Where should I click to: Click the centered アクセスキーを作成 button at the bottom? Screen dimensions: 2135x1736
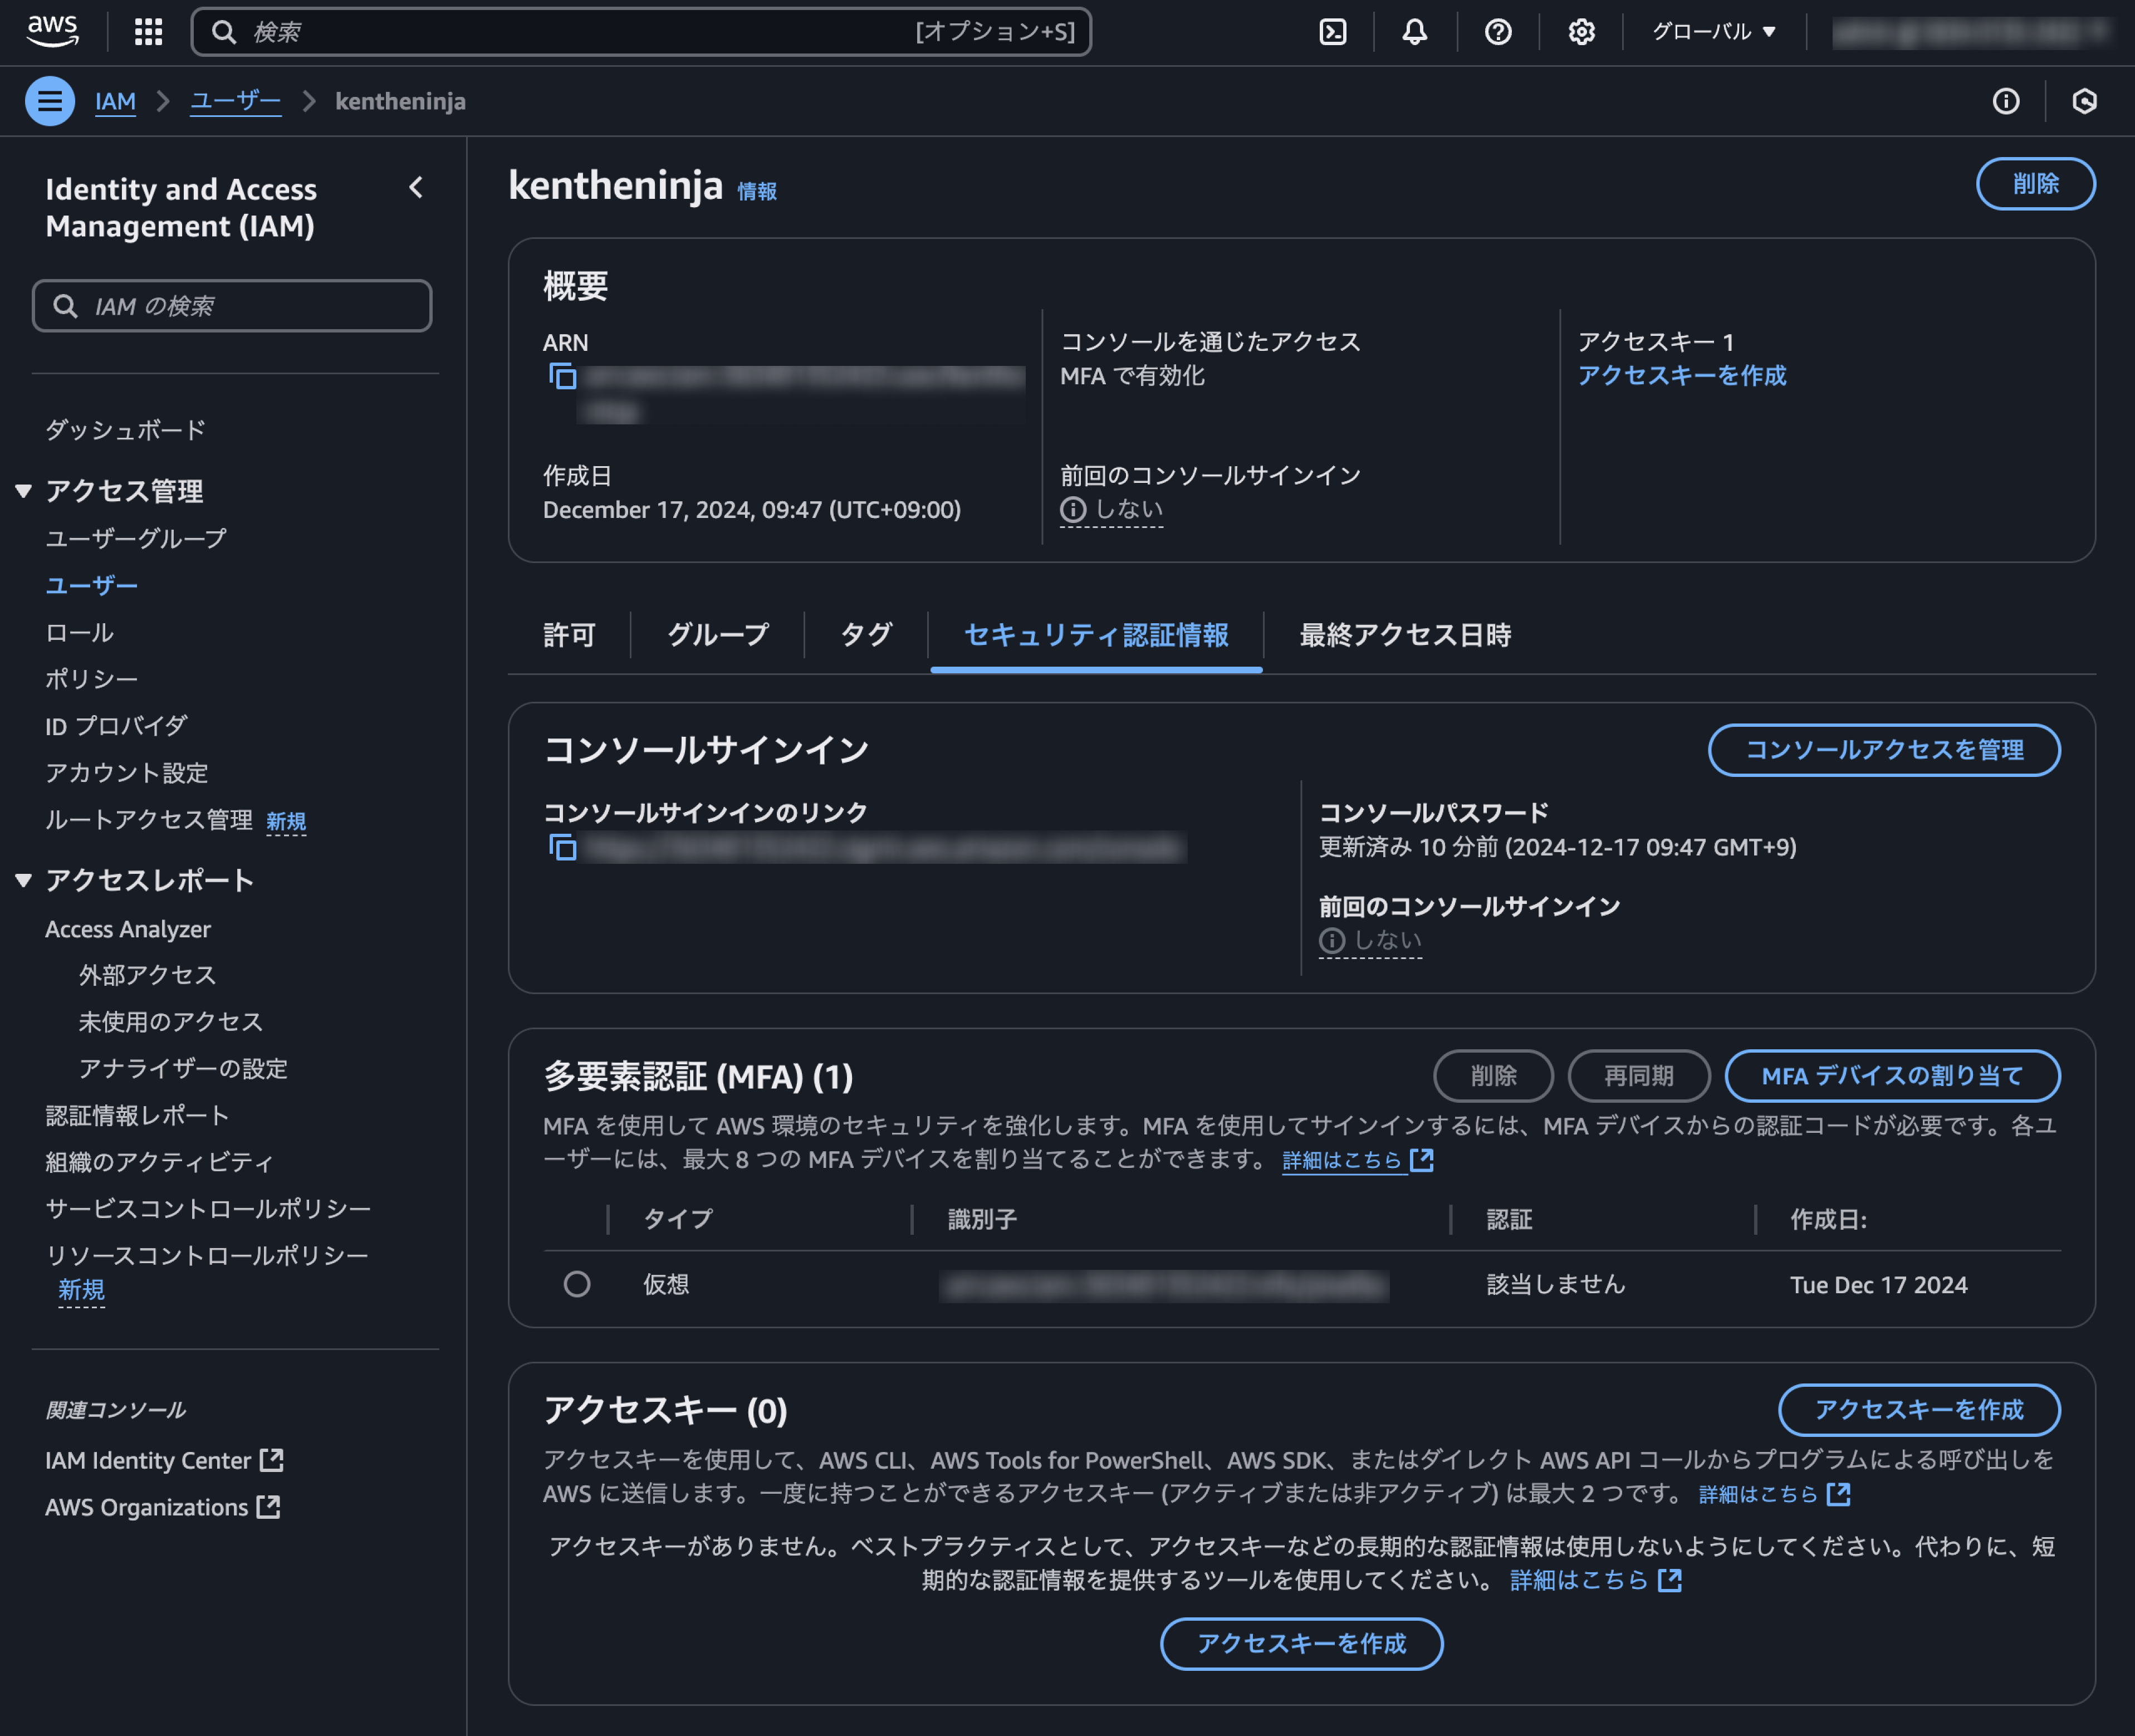click(1301, 1644)
